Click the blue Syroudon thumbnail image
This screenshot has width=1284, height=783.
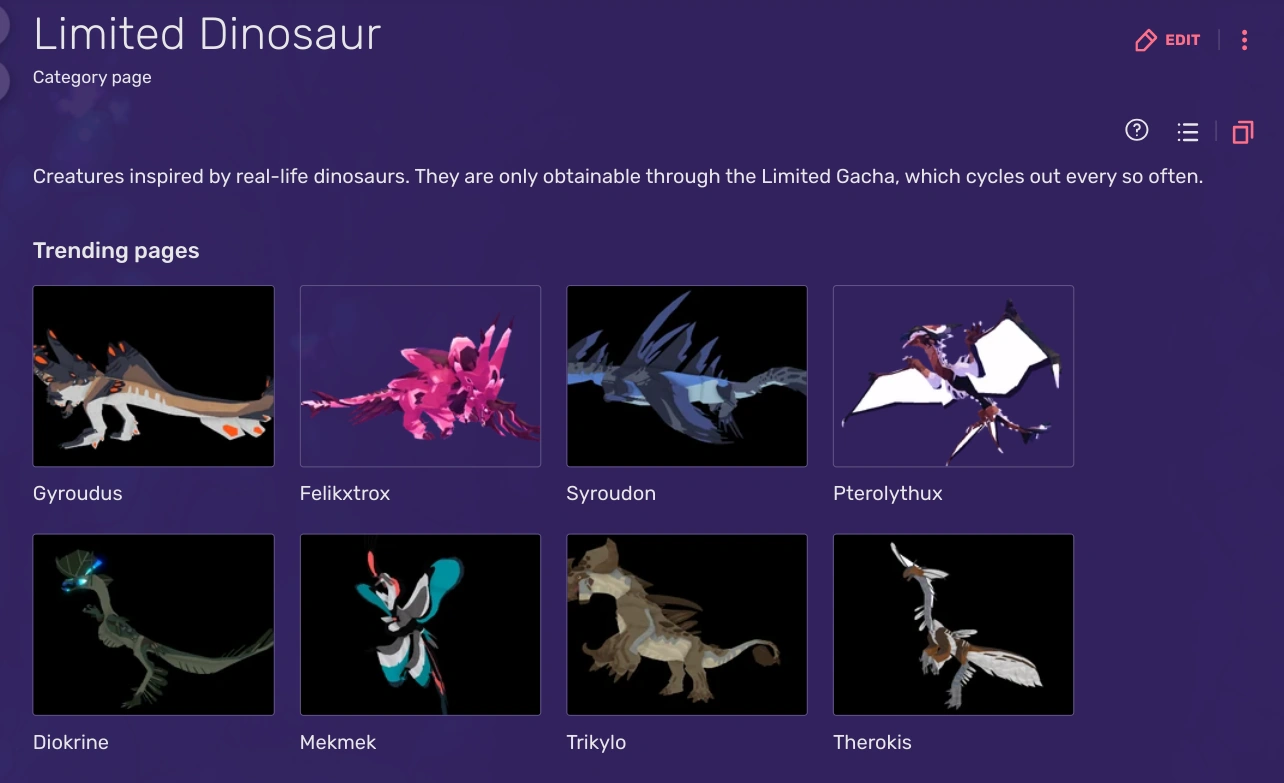point(687,375)
